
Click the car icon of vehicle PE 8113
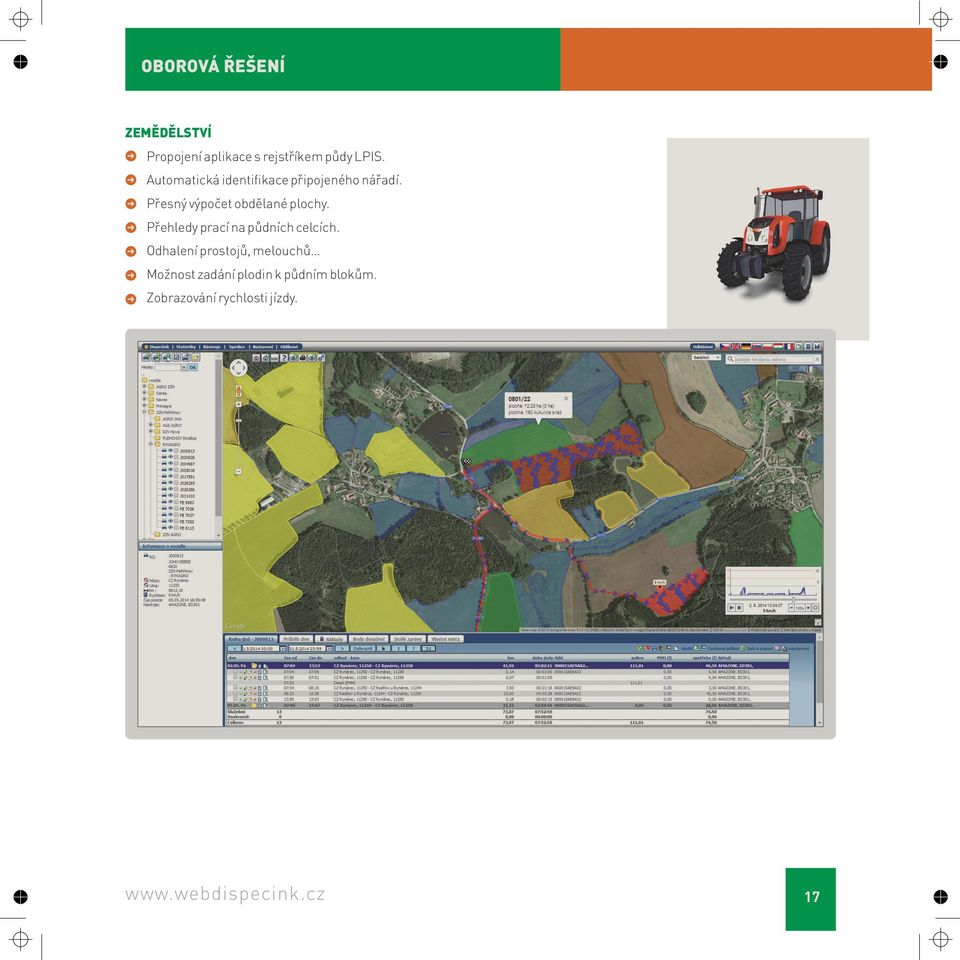(164, 528)
